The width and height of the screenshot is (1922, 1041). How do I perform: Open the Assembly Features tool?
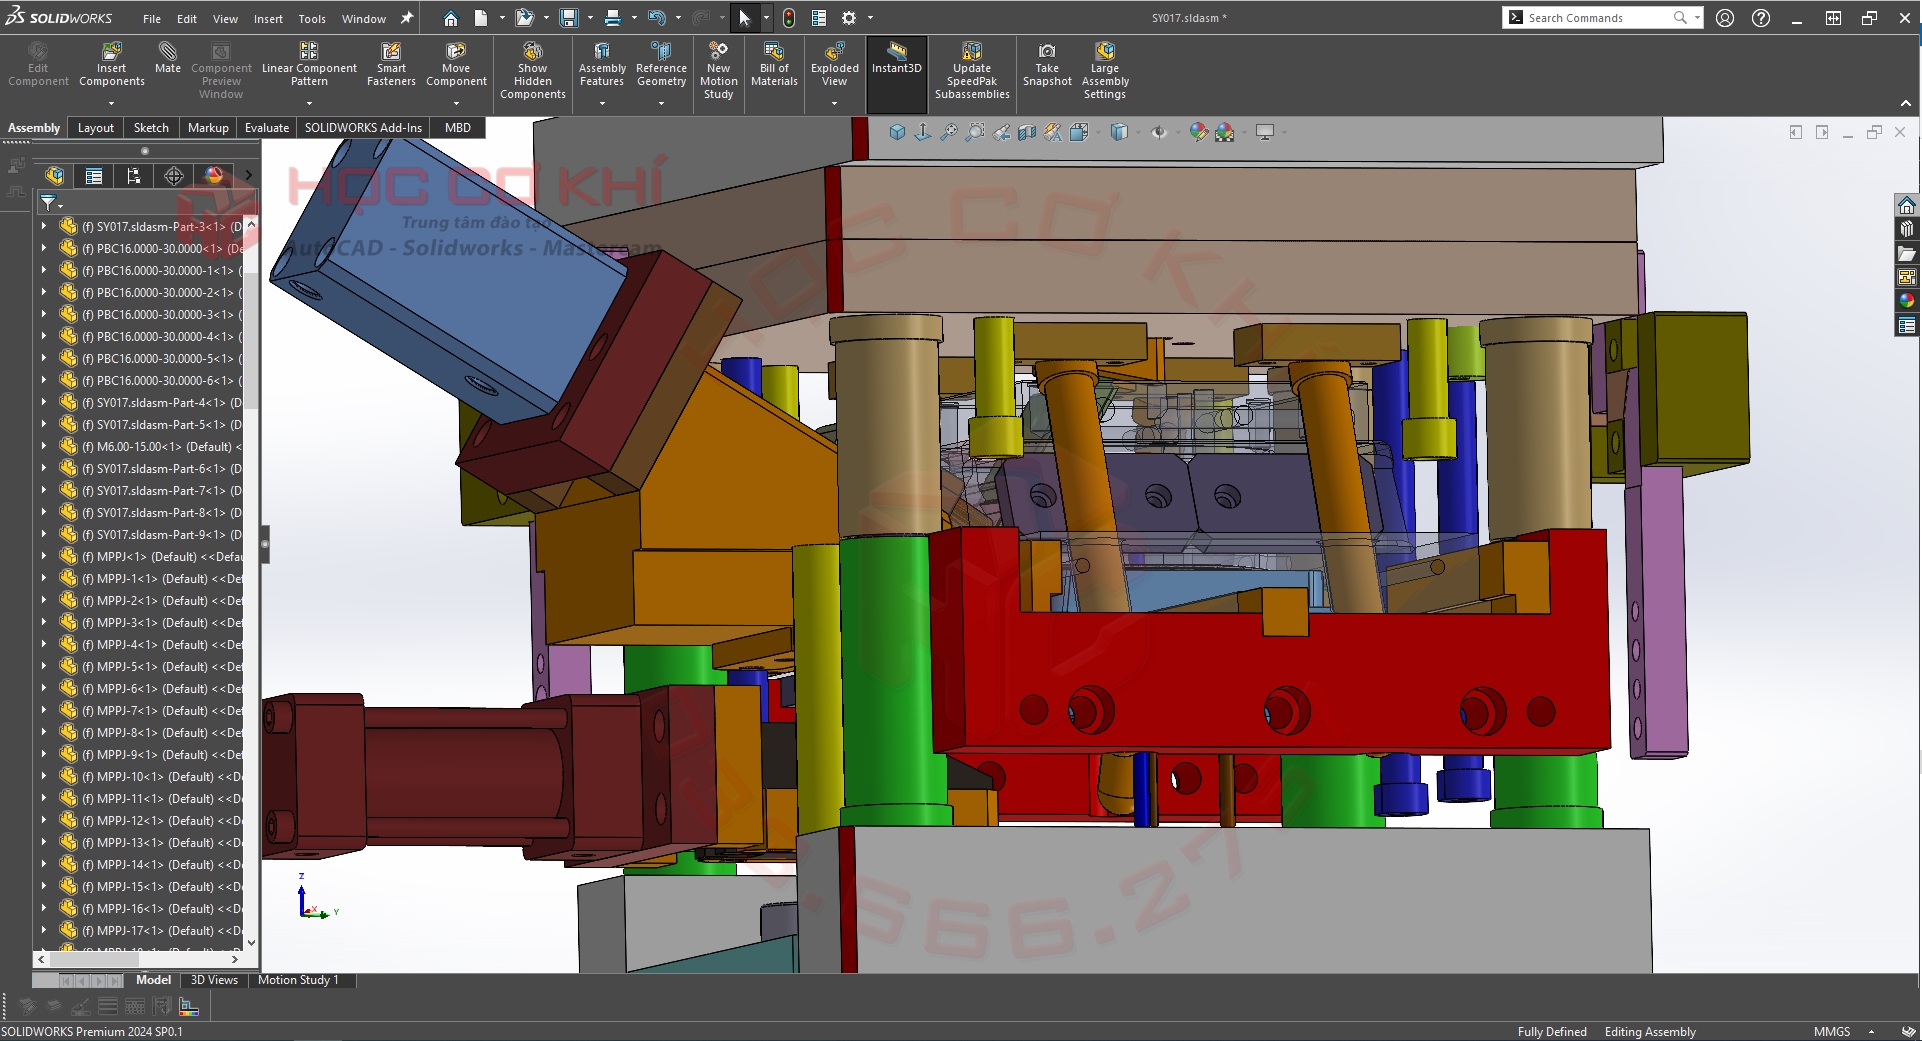(x=602, y=64)
